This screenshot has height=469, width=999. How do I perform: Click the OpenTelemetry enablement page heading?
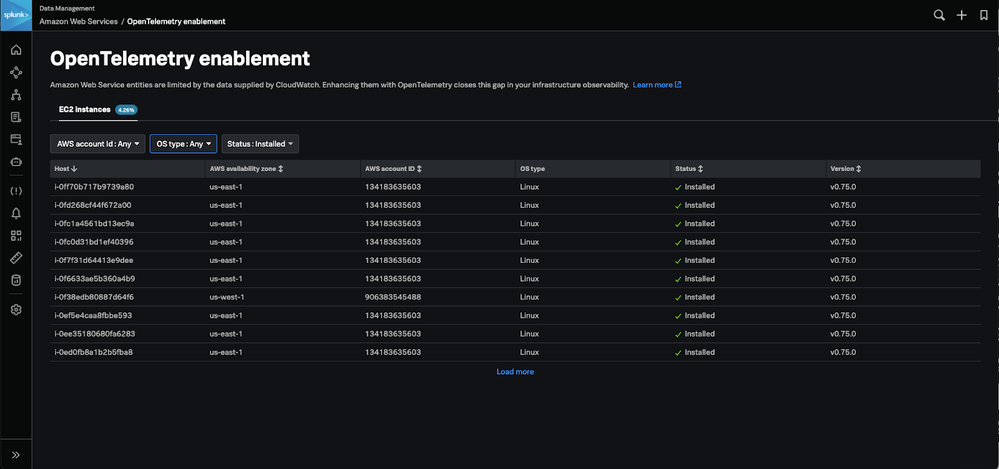(180, 59)
